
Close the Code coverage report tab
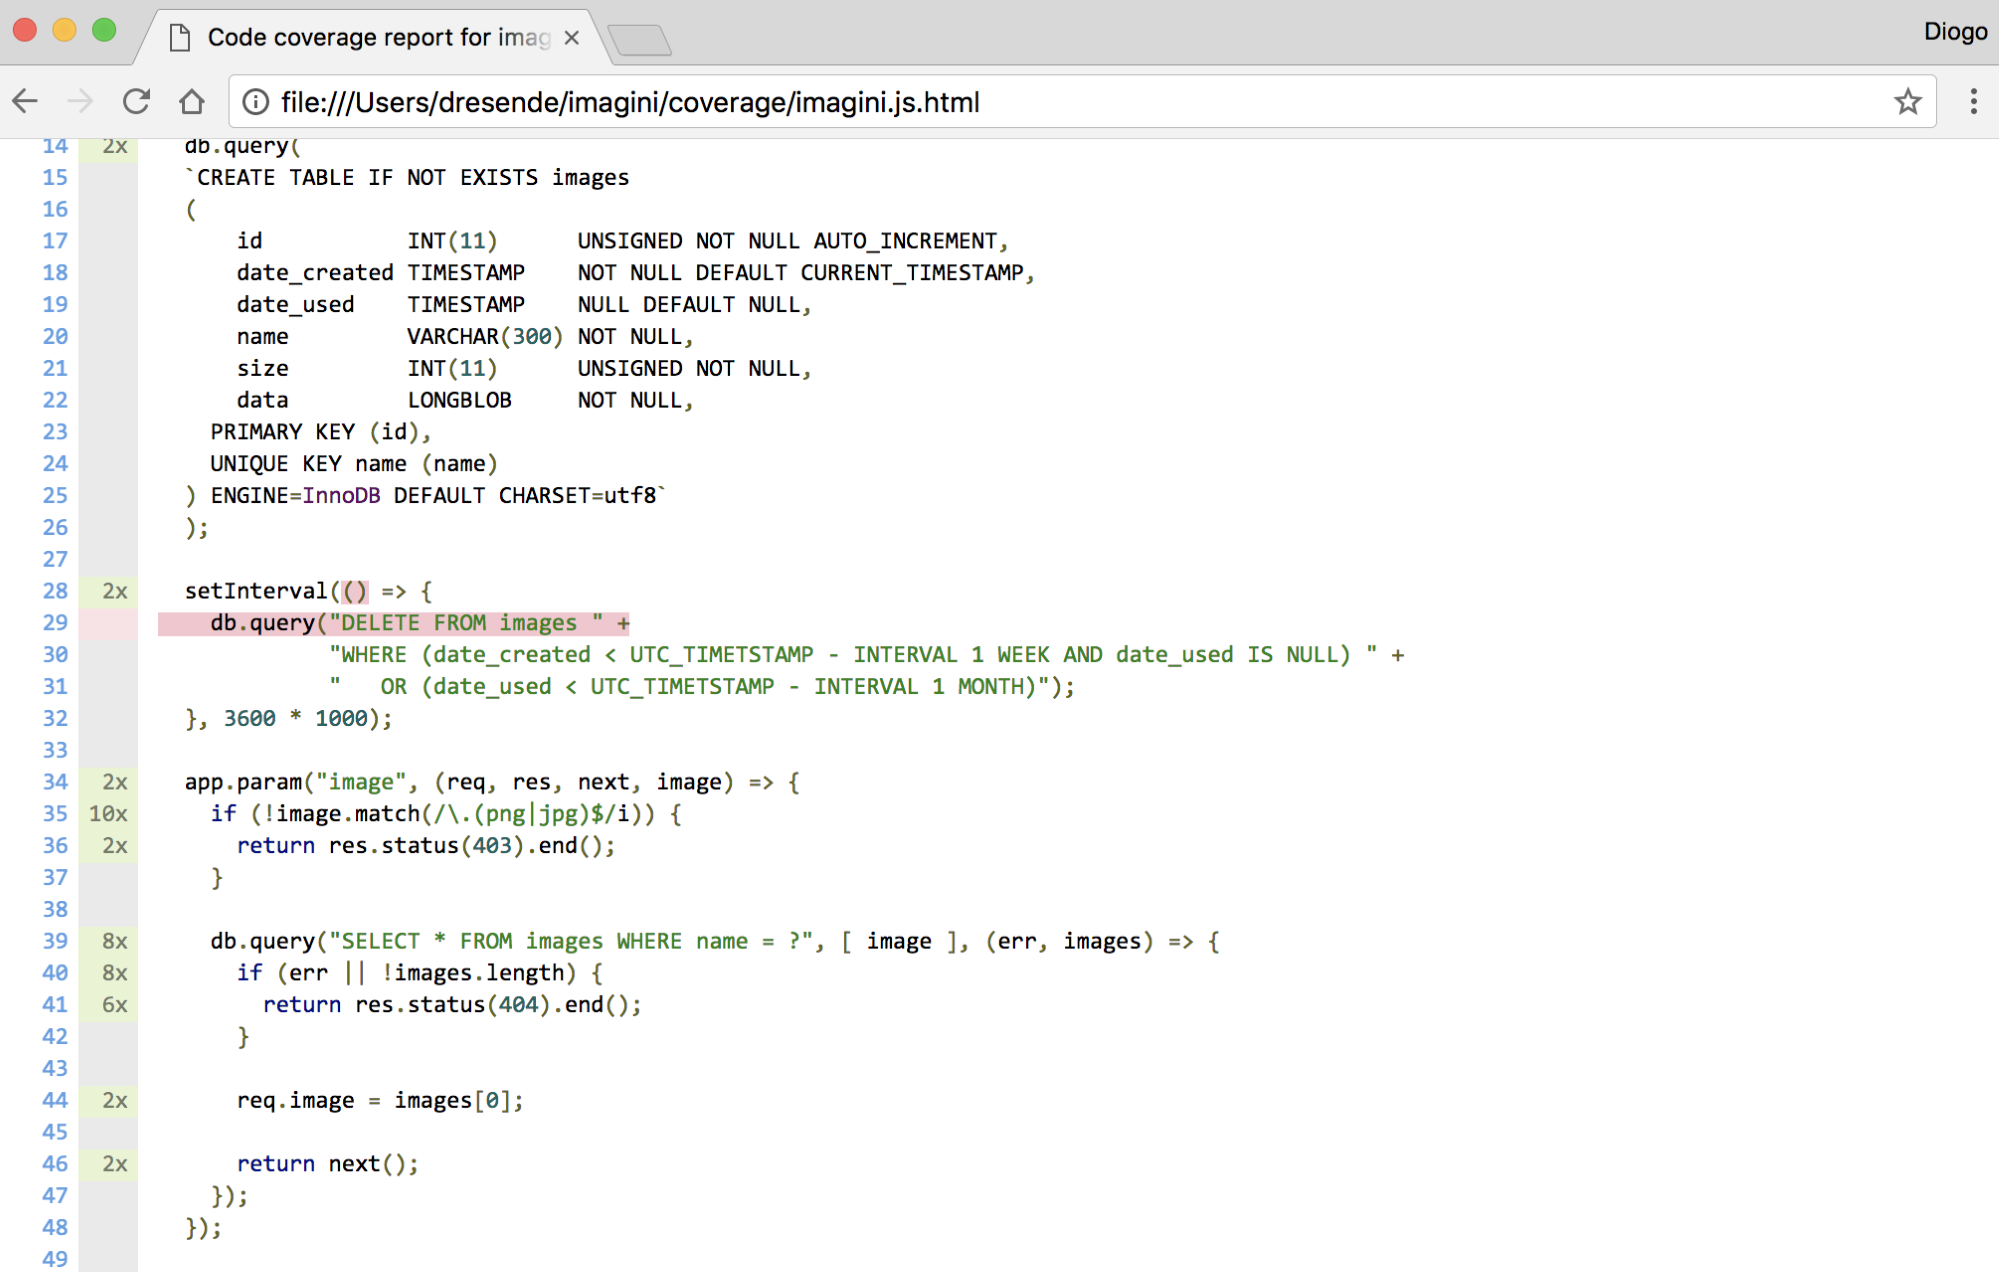(x=572, y=38)
